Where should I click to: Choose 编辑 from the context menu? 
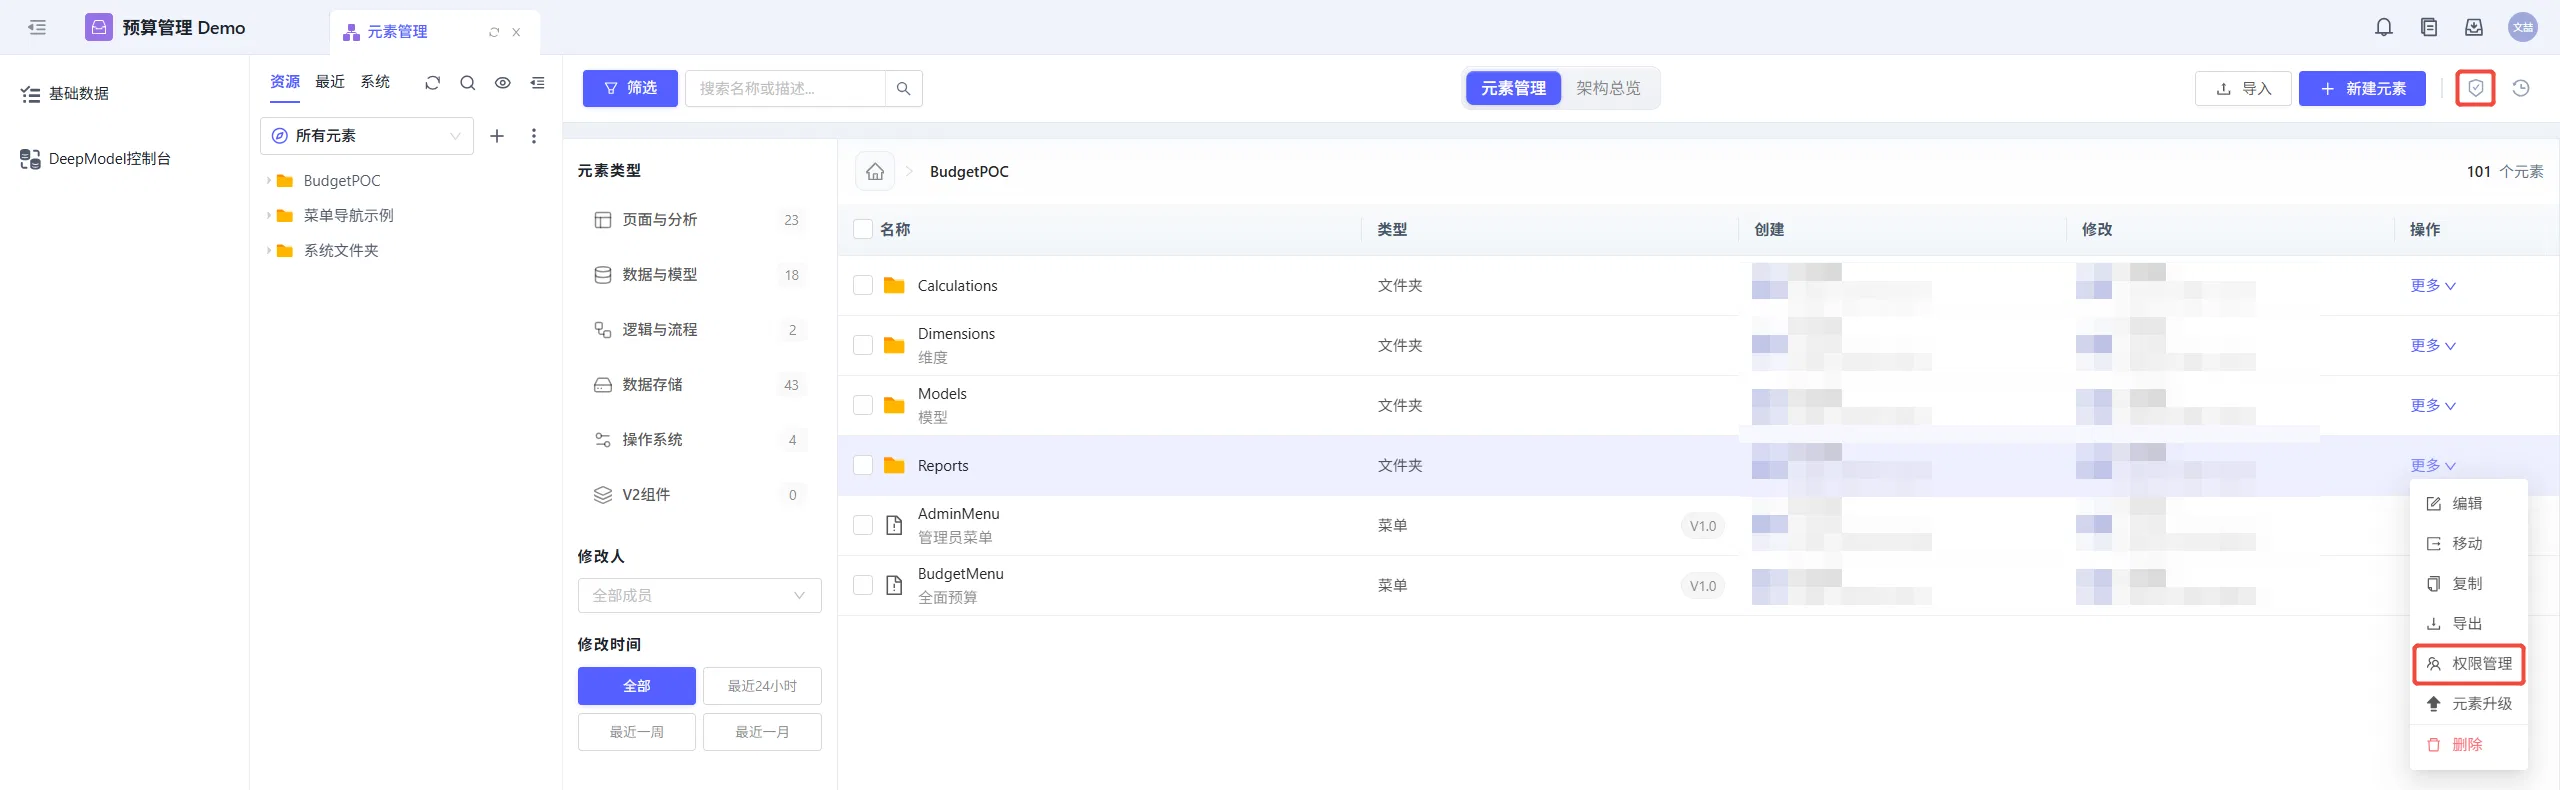2469,504
